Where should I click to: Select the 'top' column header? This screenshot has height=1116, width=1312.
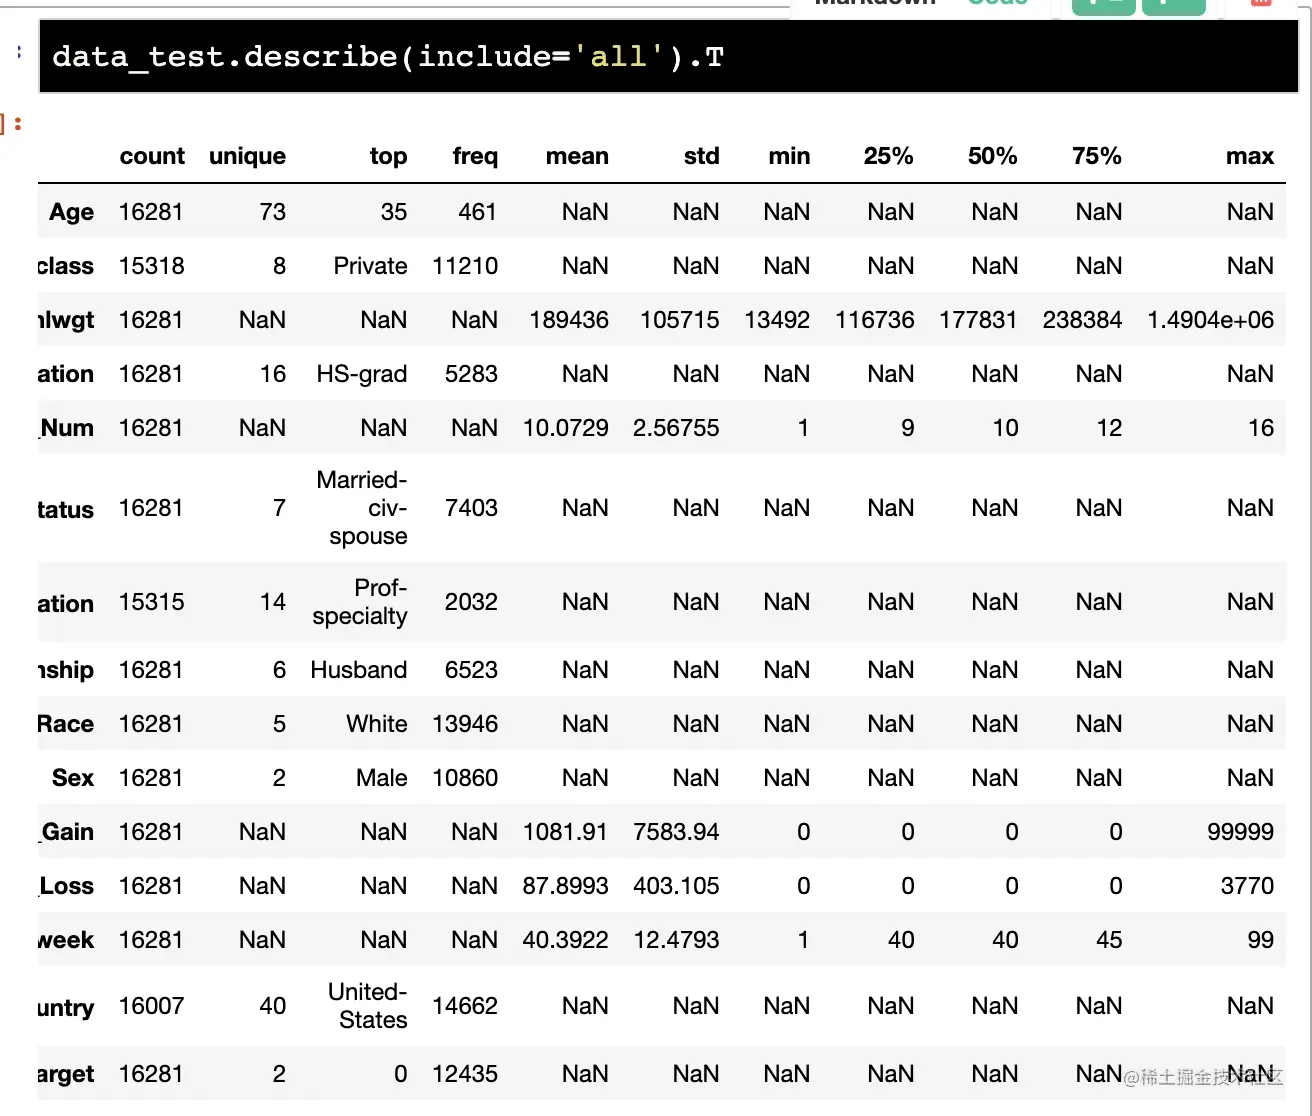(388, 157)
